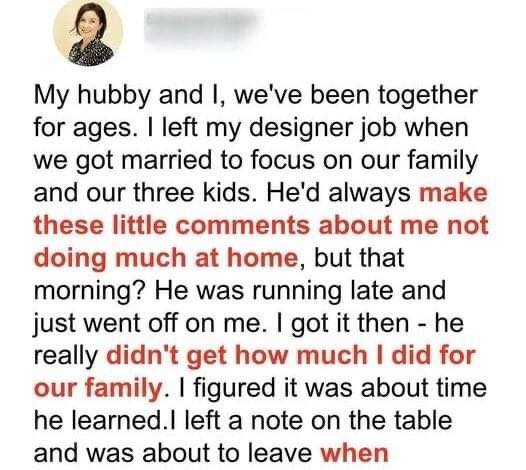Image resolution: width=526 pixels, height=470 pixels.
Task: Click the red word 'make' after 'always'
Action: tap(453, 193)
